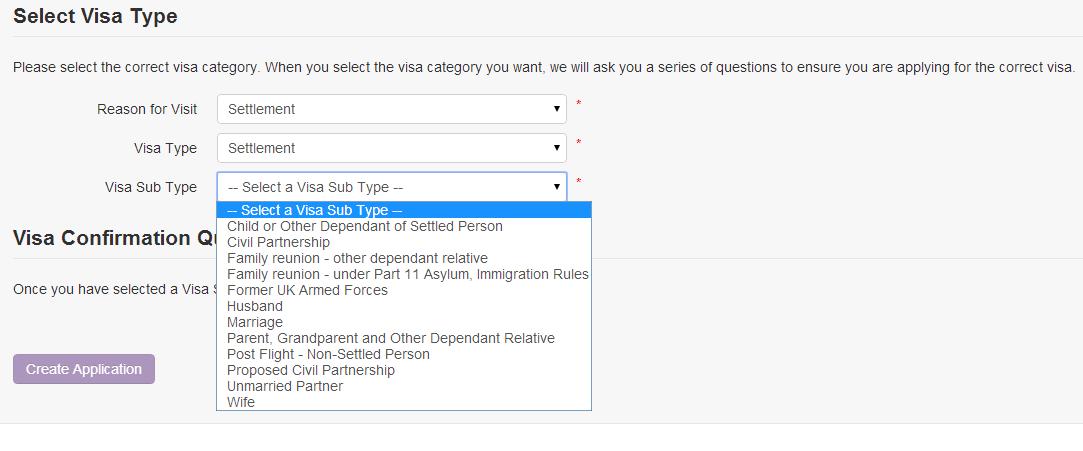1083x451 pixels.
Task: Choose the Wife visa sub type
Action: pos(241,402)
